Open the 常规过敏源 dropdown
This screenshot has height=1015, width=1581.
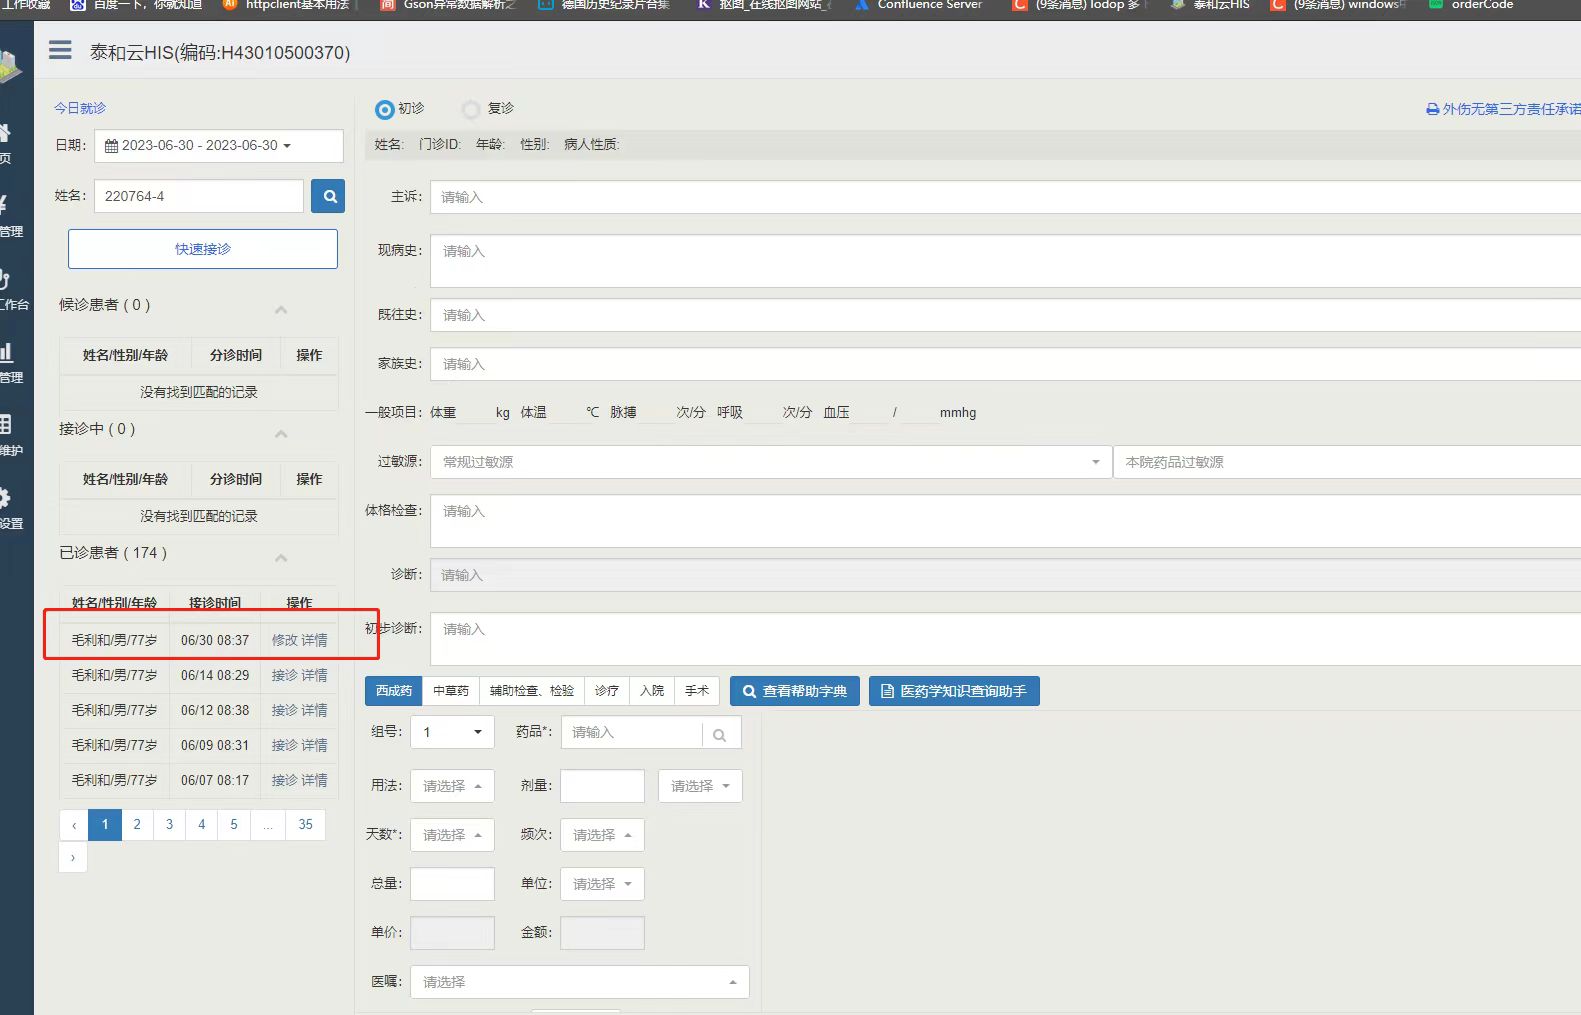tap(771, 462)
